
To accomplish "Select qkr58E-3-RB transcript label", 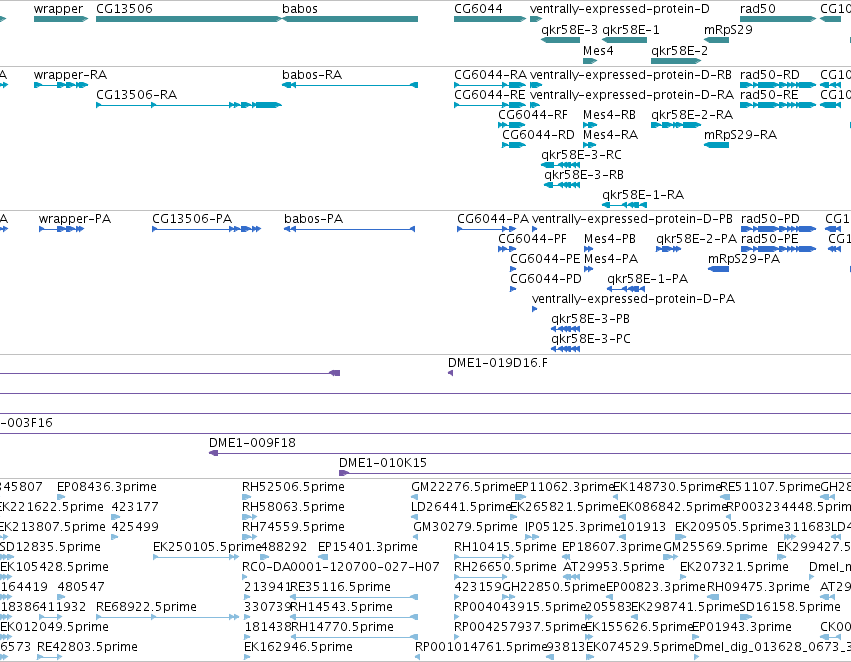I will click(x=584, y=175).
